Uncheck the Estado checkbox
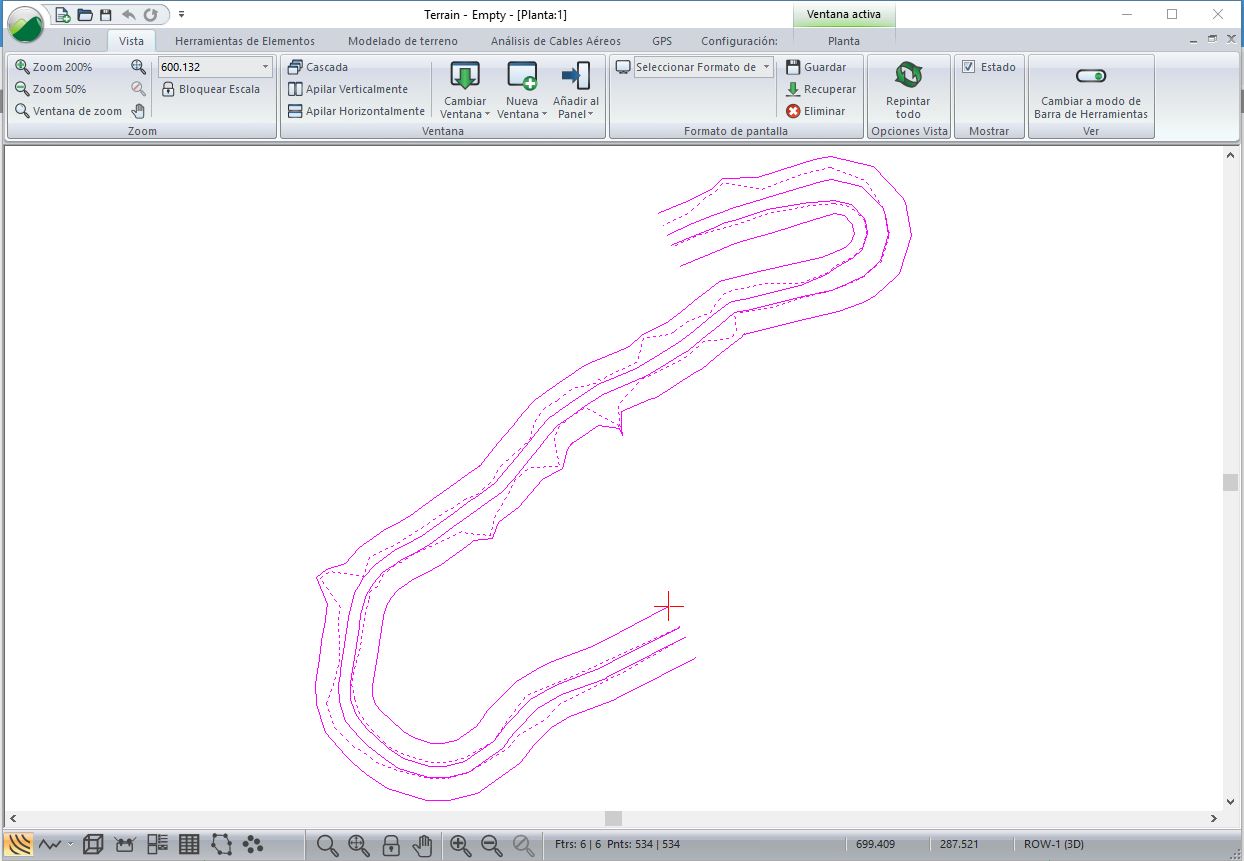This screenshot has width=1244, height=861. click(x=968, y=67)
